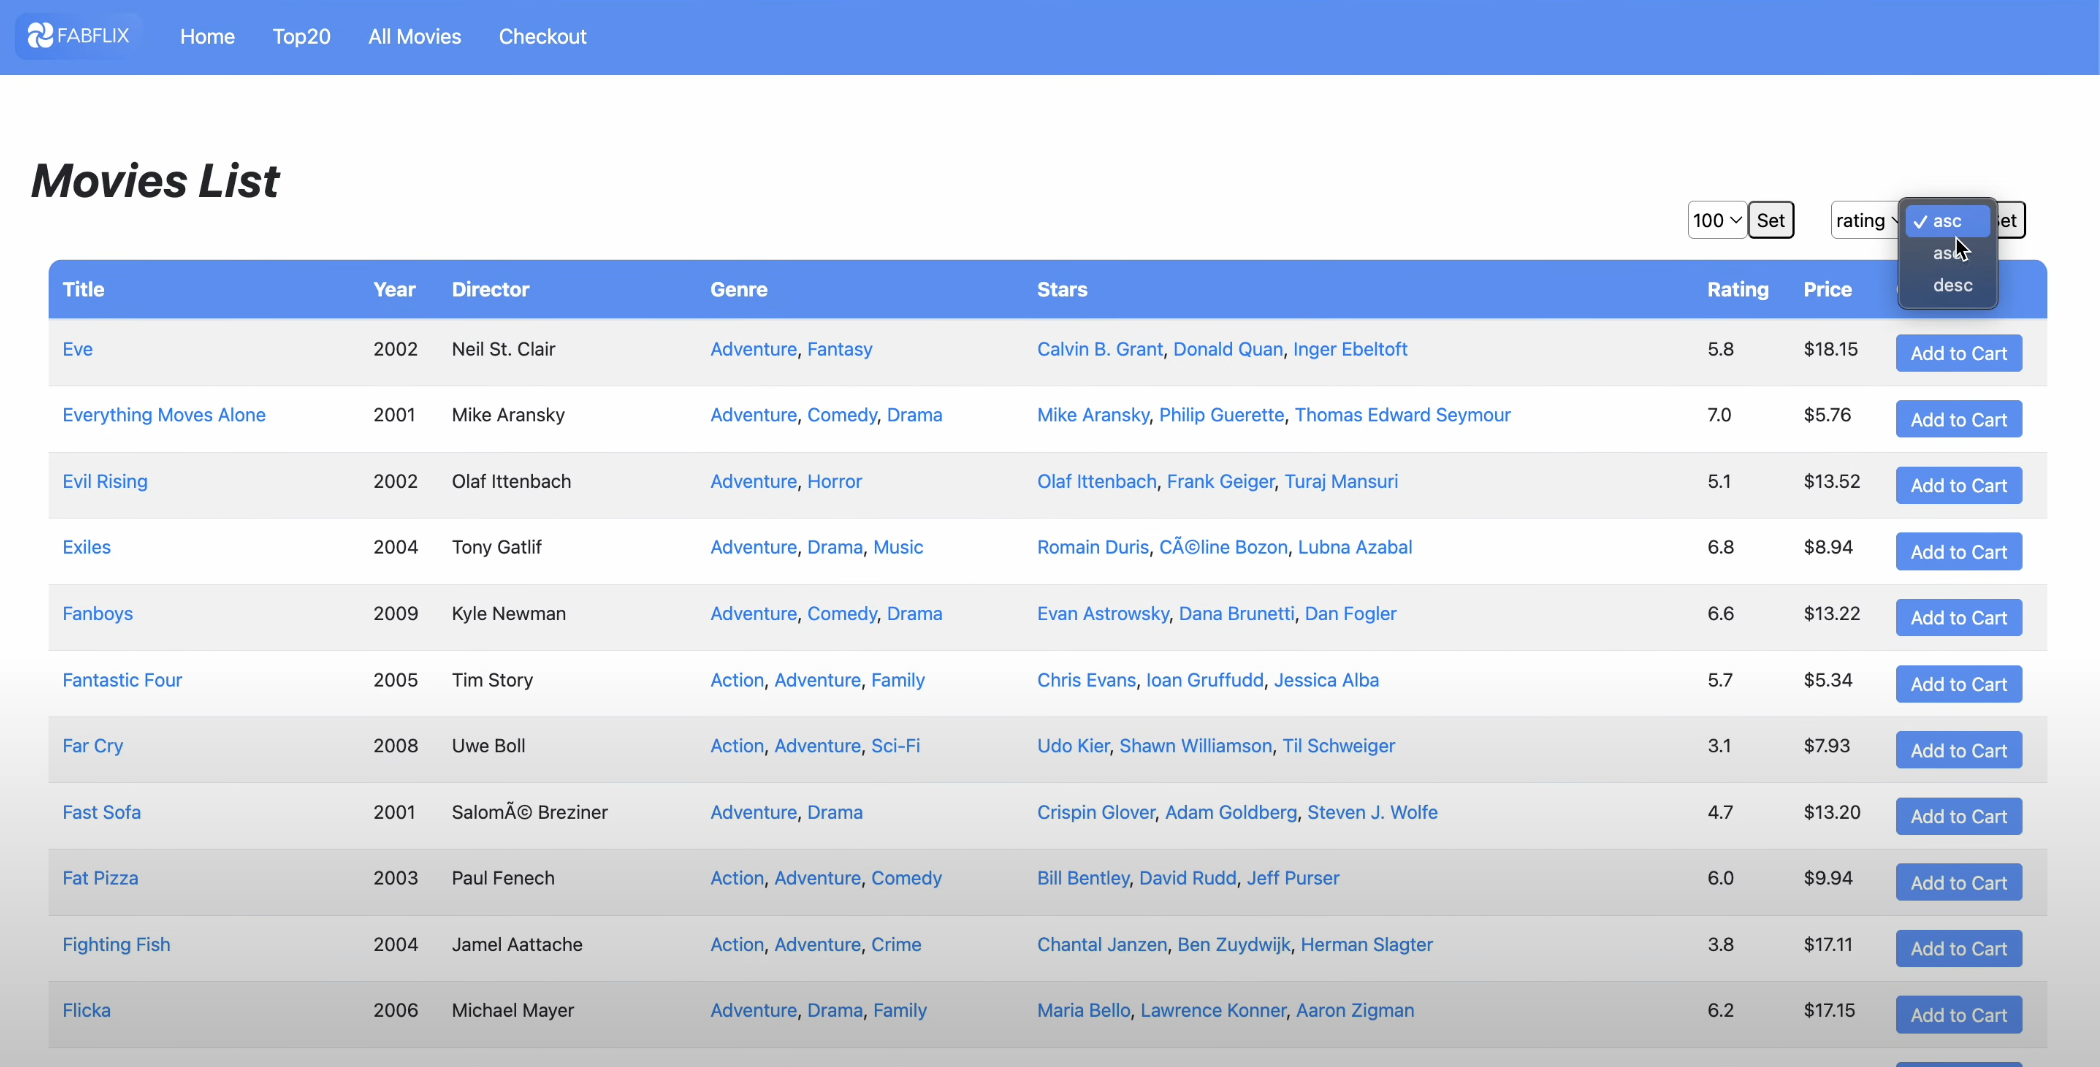Add Eve to cart
The width and height of the screenshot is (2100, 1067).
click(1958, 353)
